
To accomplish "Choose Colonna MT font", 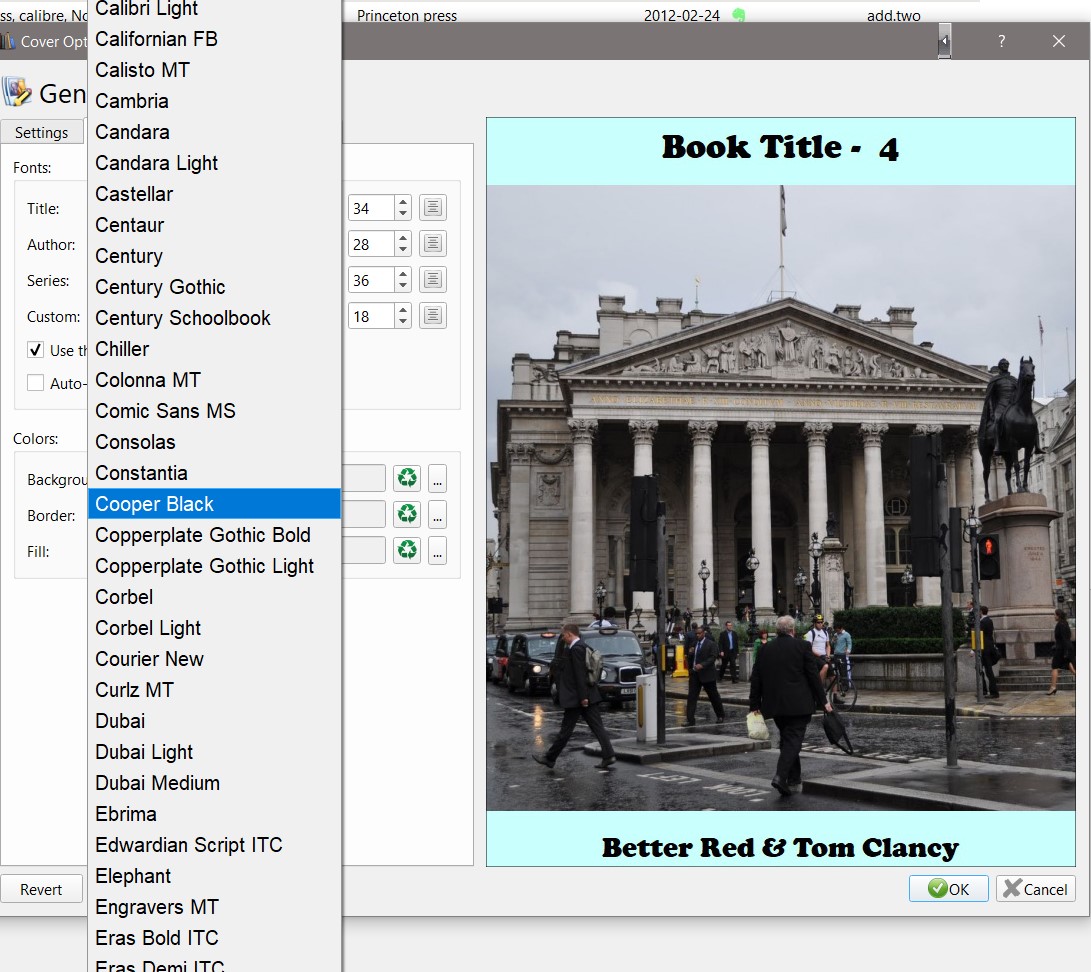I will [x=214, y=380].
